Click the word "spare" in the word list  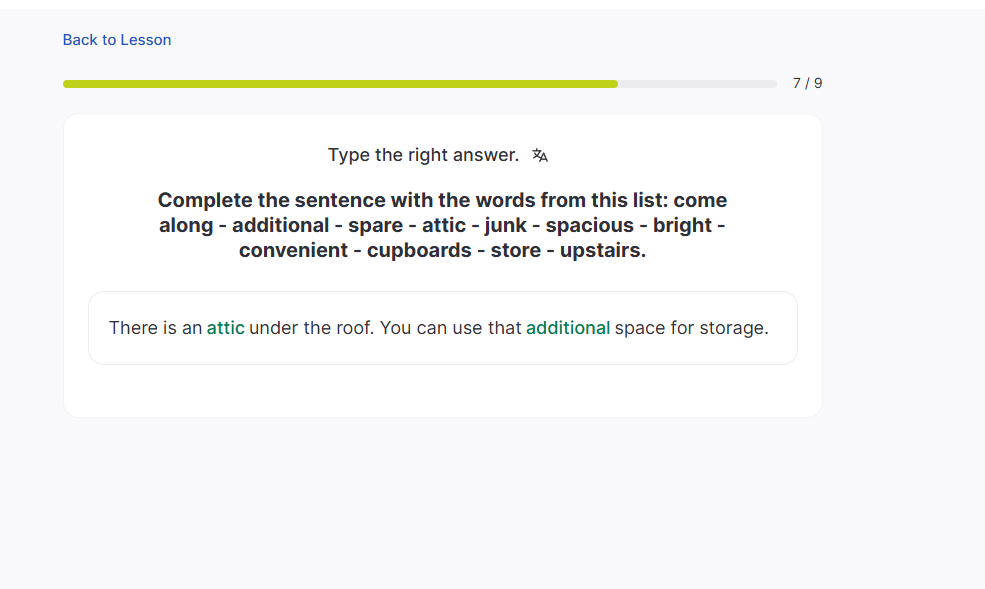pyautogui.click(x=375, y=225)
